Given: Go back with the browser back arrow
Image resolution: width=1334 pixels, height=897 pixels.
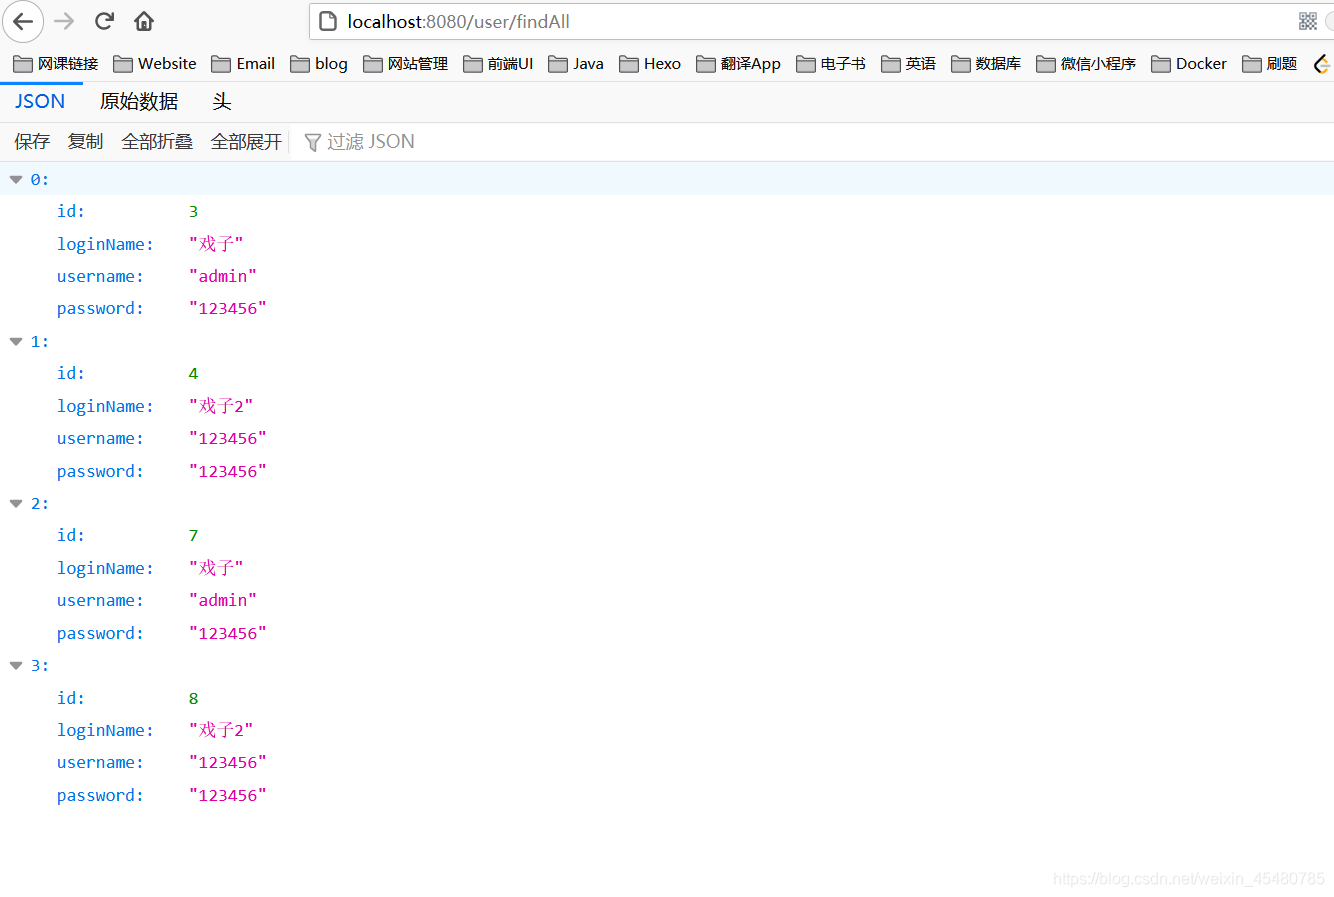Looking at the screenshot, I should click(x=23, y=21).
